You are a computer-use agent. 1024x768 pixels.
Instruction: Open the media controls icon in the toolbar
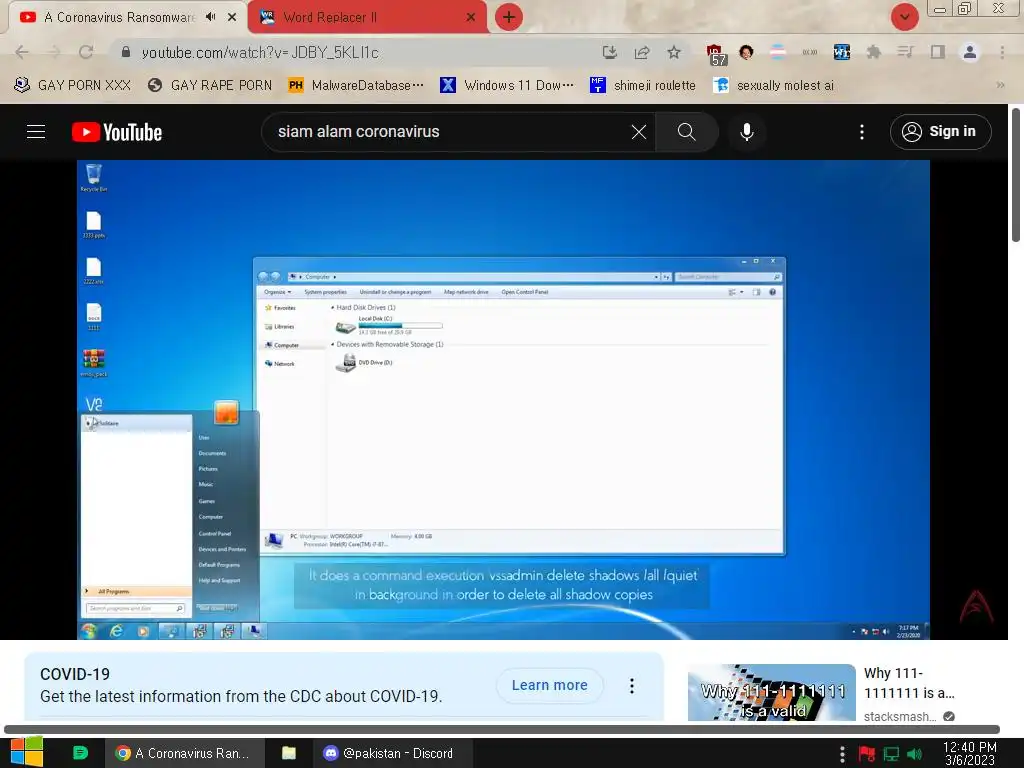905,52
